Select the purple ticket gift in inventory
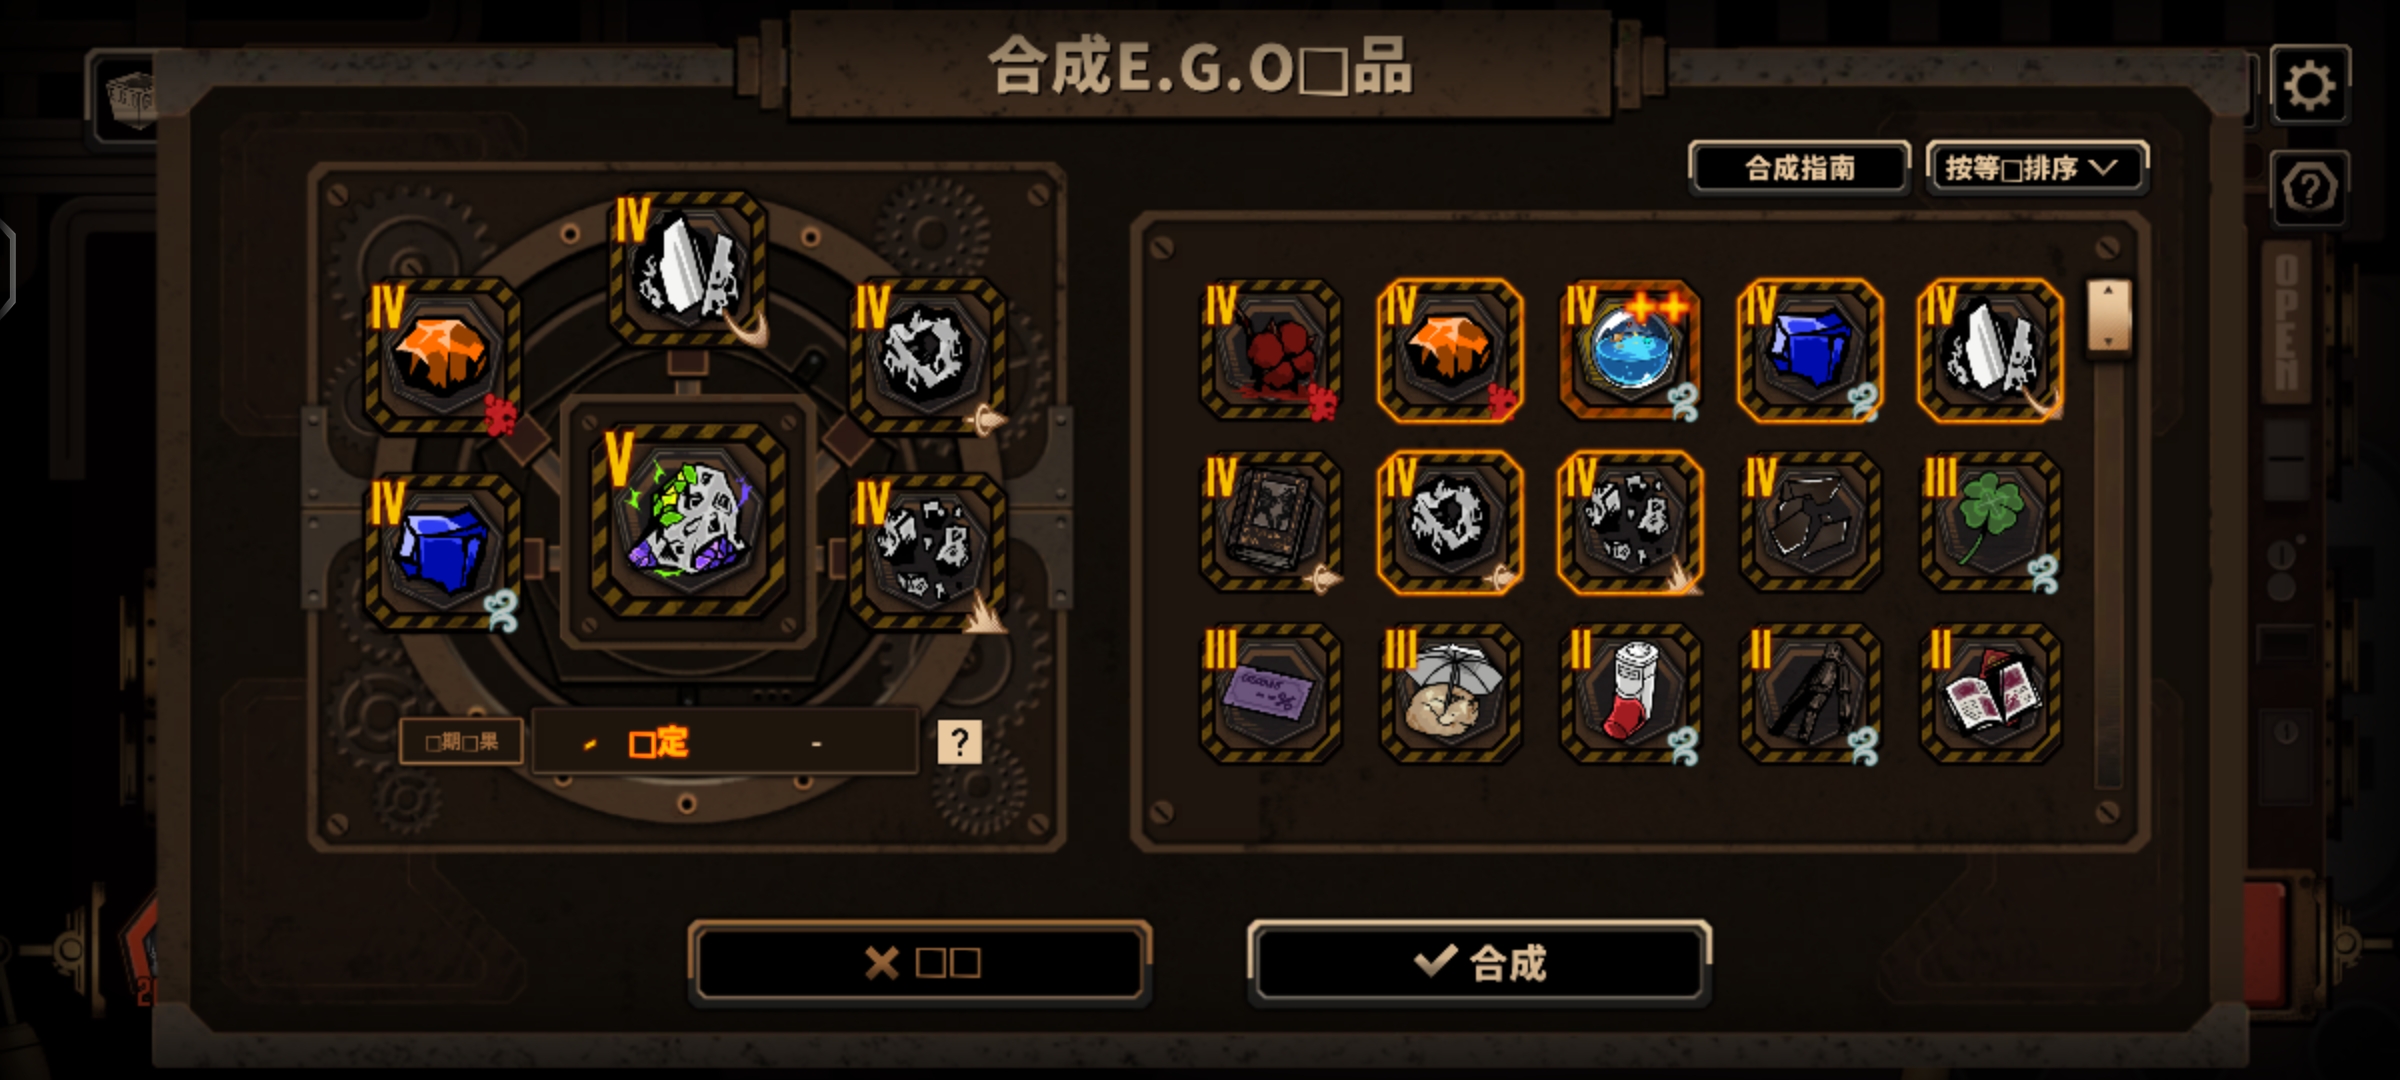 [x=1271, y=694]
